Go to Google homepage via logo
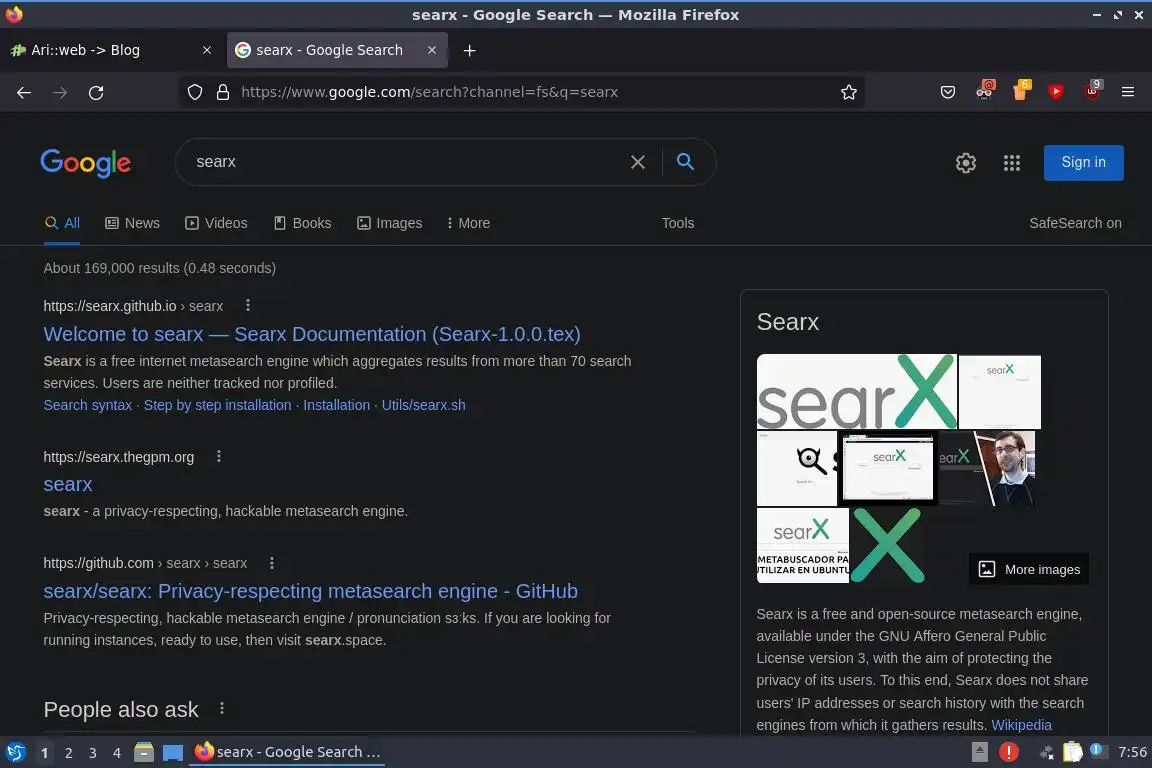The image size is (1152, 768). click(x=86, y=162)
